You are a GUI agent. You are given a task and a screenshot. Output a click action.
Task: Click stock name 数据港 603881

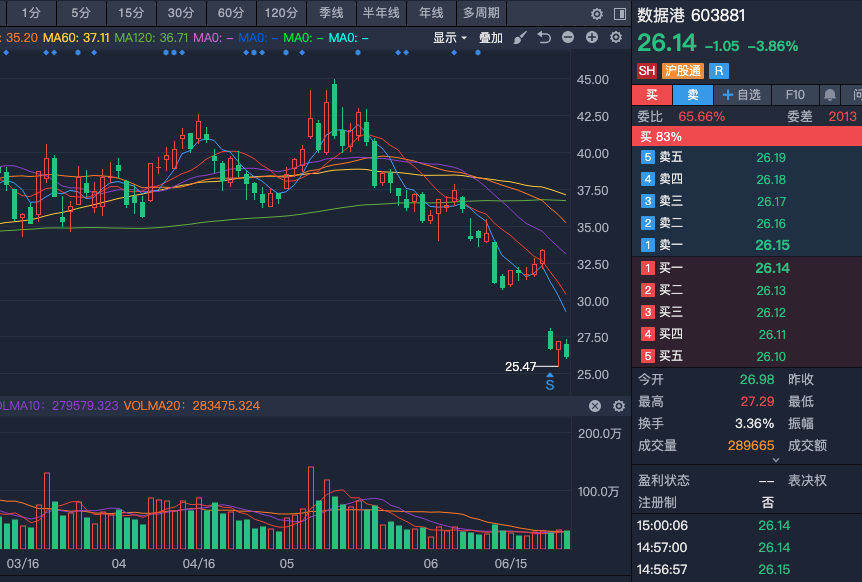(x=691, y=15)
